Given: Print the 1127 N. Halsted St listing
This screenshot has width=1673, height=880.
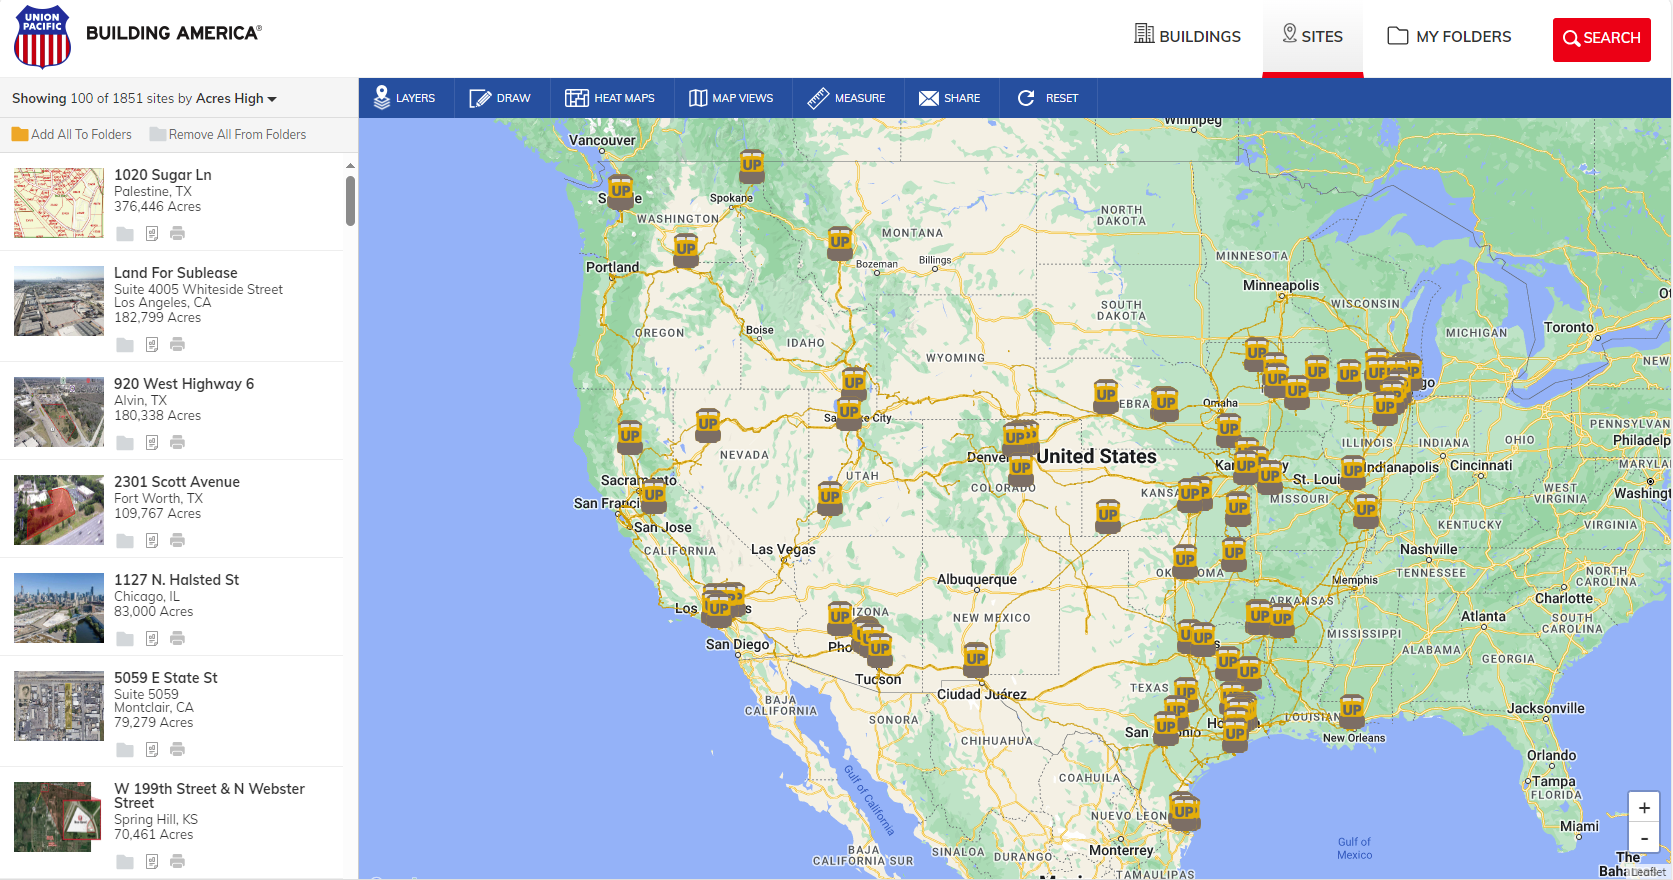Looking at the screenshot, I should 177,639.
